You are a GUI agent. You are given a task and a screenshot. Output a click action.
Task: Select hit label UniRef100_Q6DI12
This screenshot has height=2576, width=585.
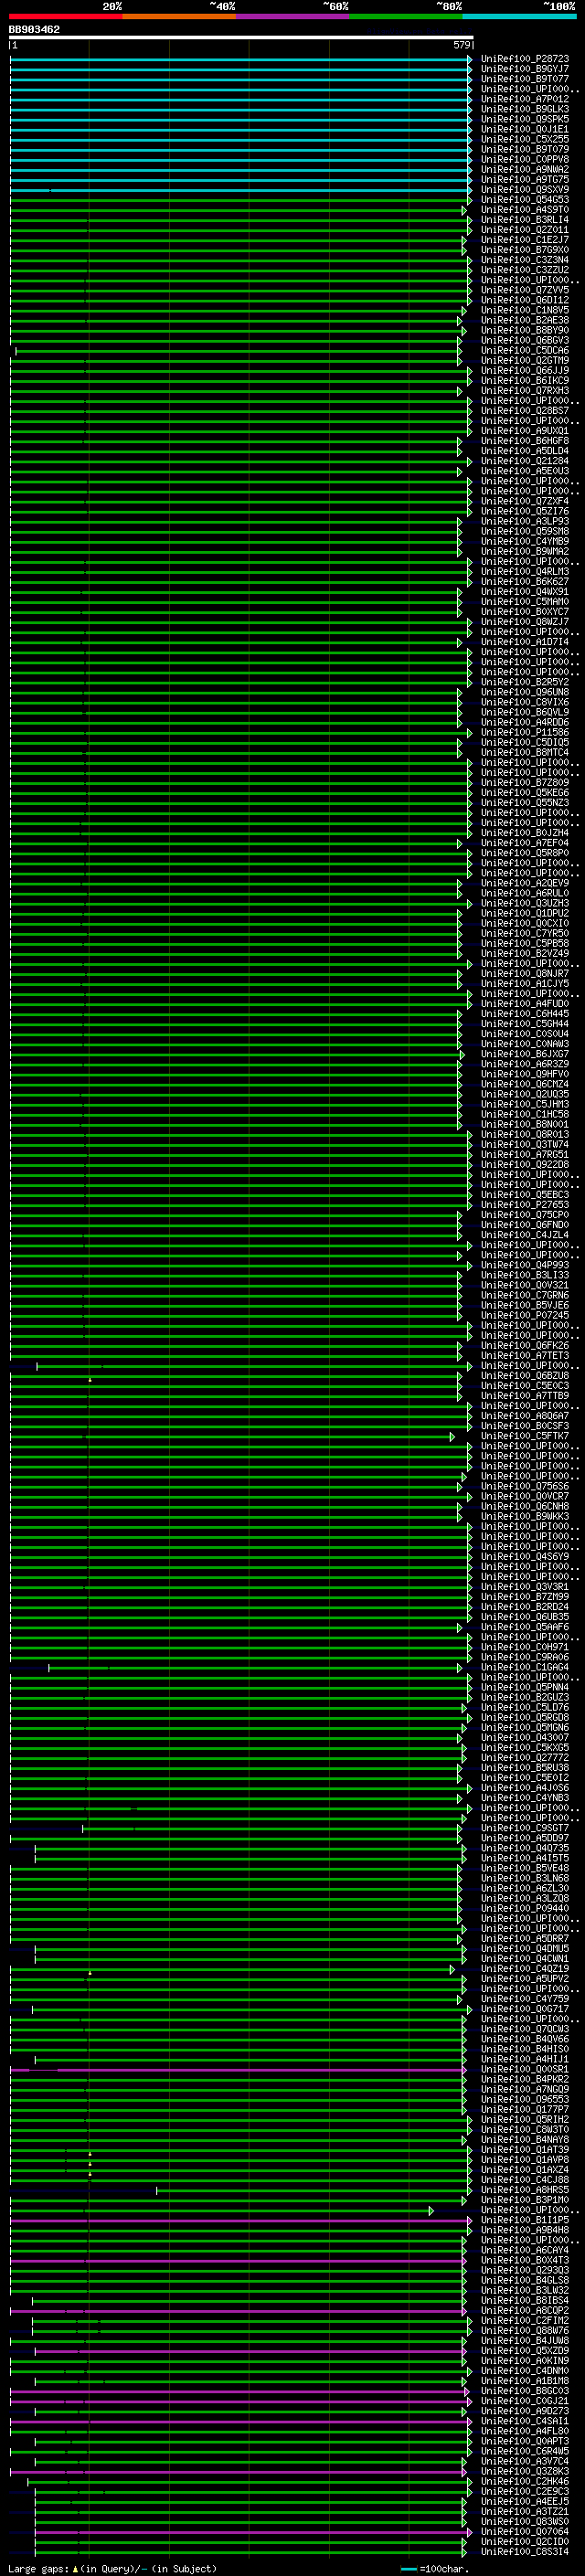(524, 300)
